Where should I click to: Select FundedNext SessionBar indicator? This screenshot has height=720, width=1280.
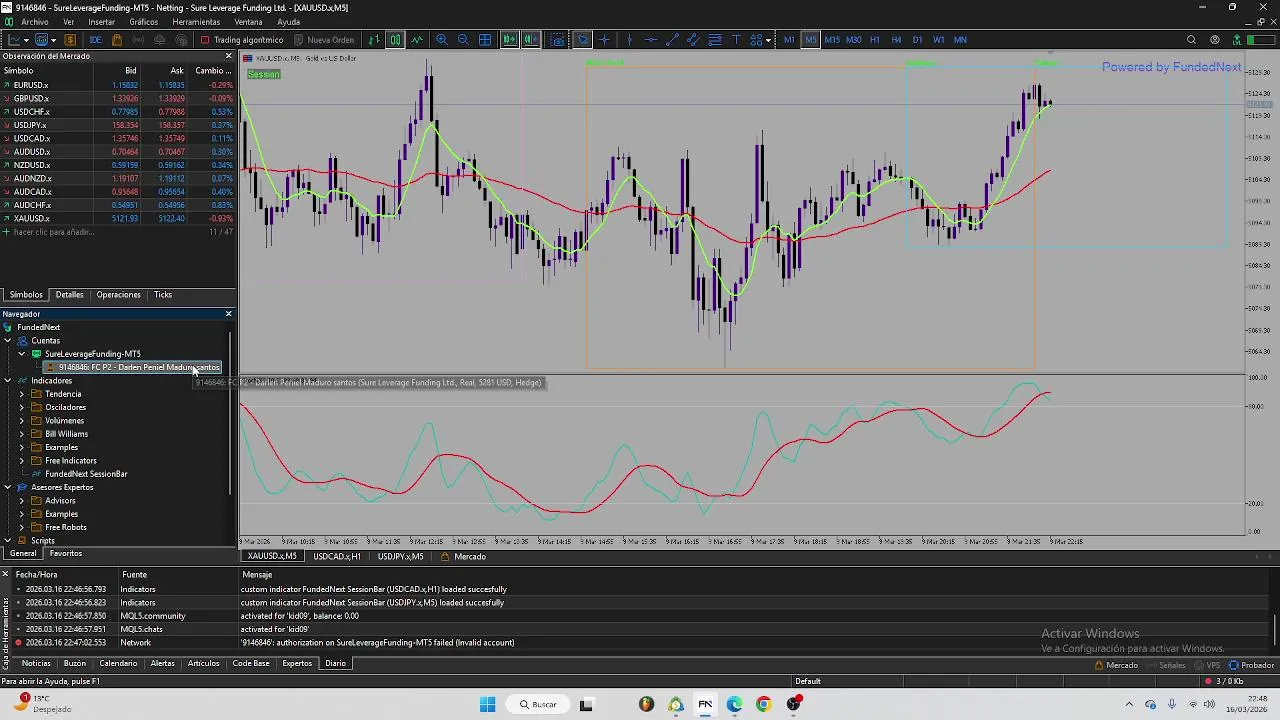86,474
